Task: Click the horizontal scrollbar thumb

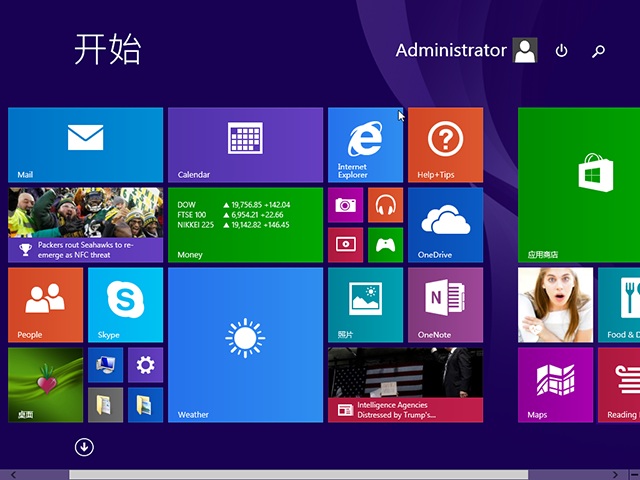Action: click(x=299, y=475)
